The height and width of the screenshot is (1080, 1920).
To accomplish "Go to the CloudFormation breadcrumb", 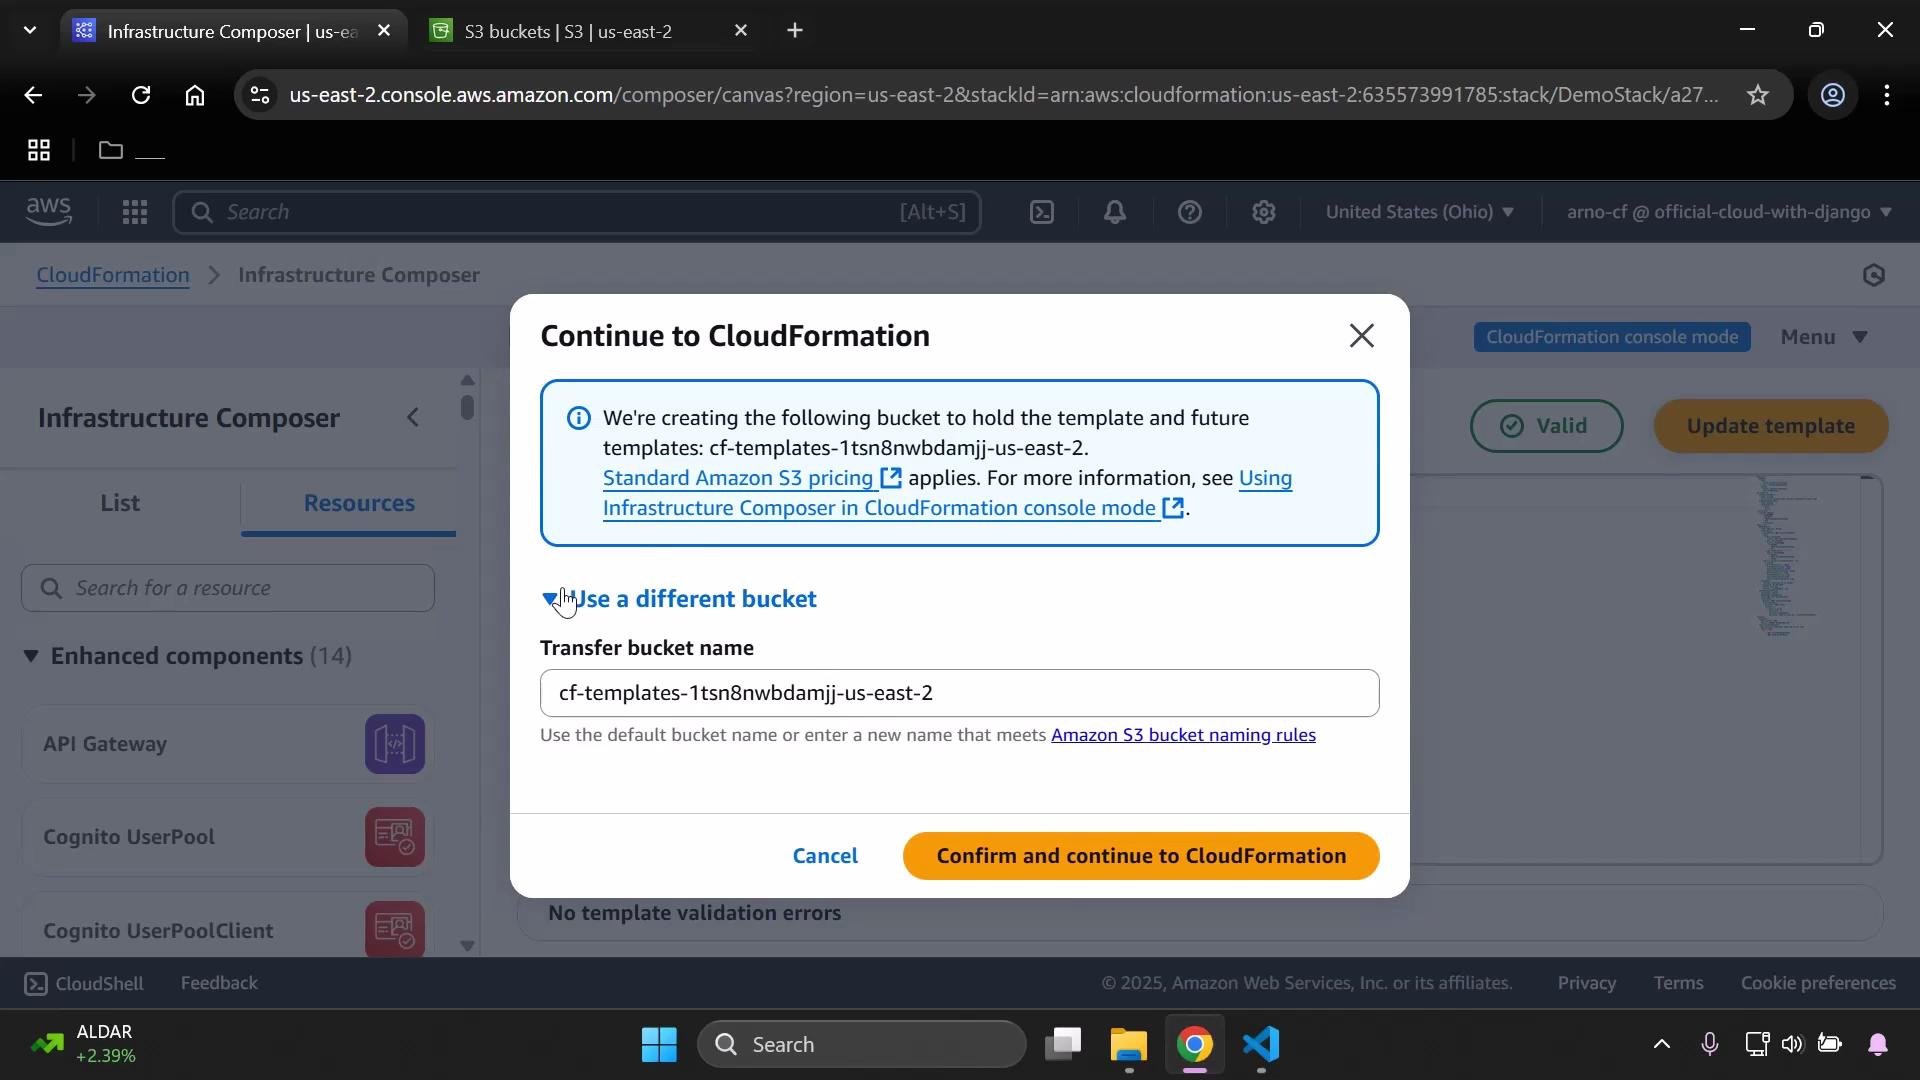I will point(113,275).
